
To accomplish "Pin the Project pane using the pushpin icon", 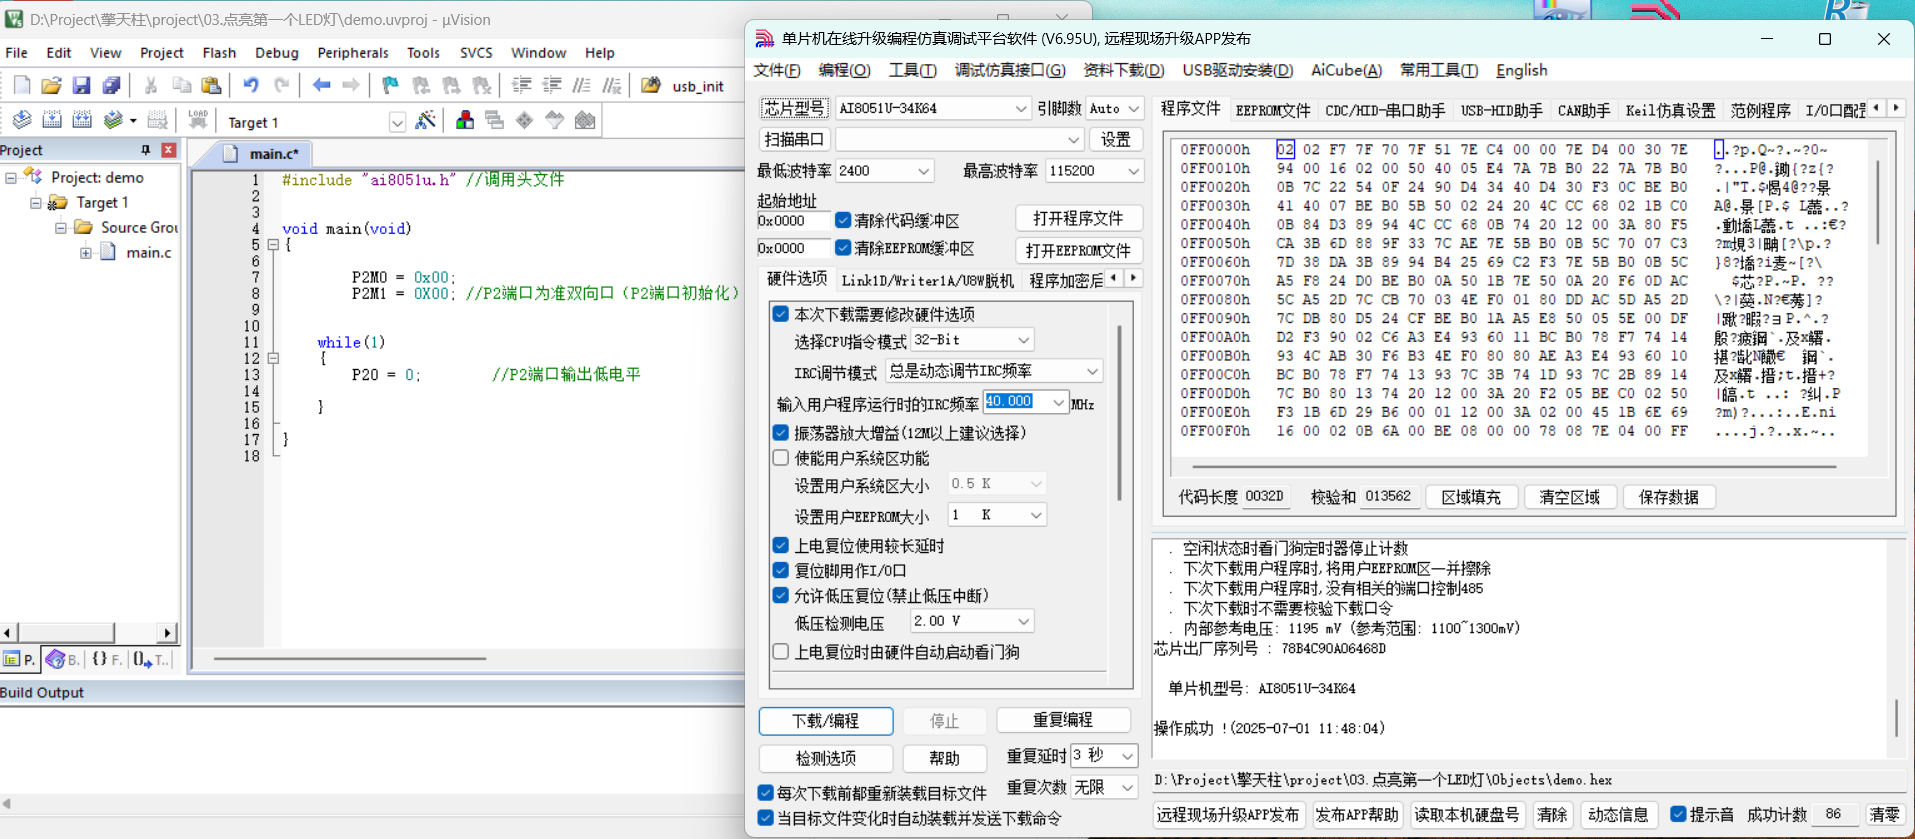I will click(146, 150).
